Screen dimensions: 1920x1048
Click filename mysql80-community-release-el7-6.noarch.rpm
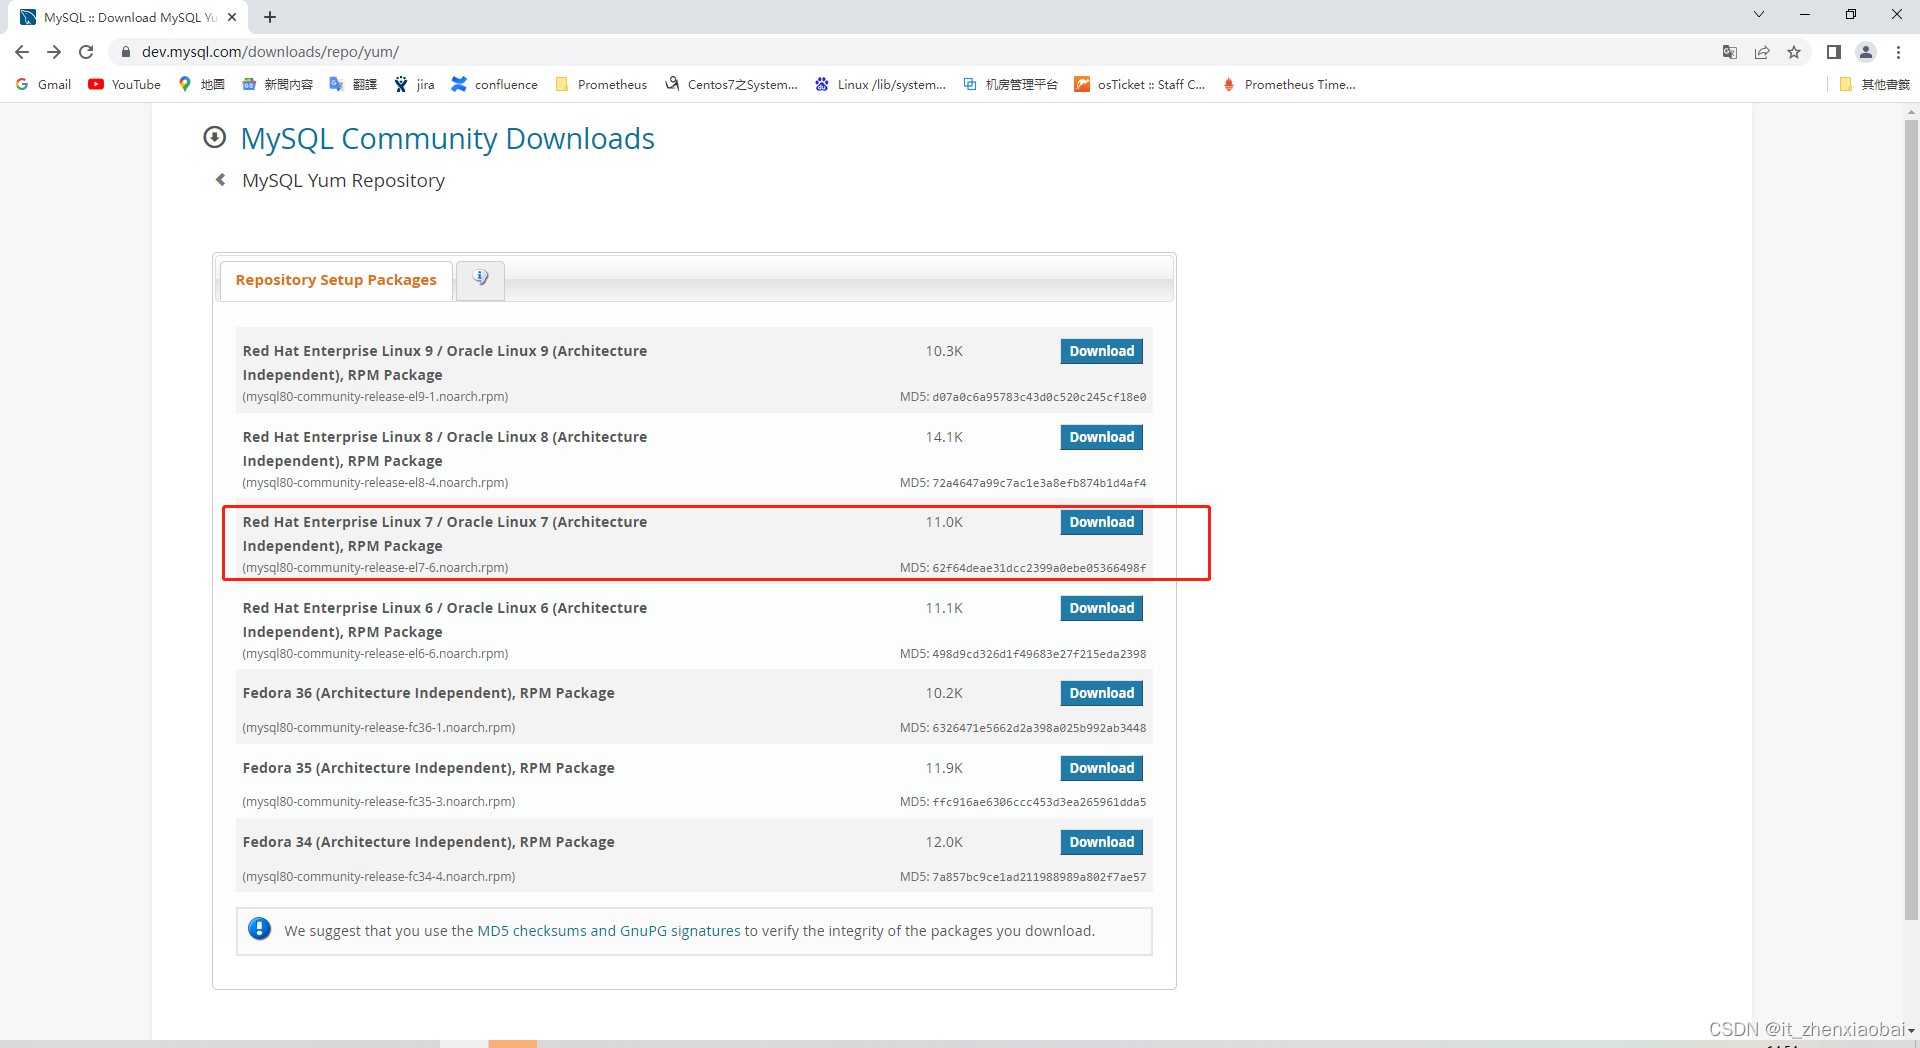click(375, 568)
